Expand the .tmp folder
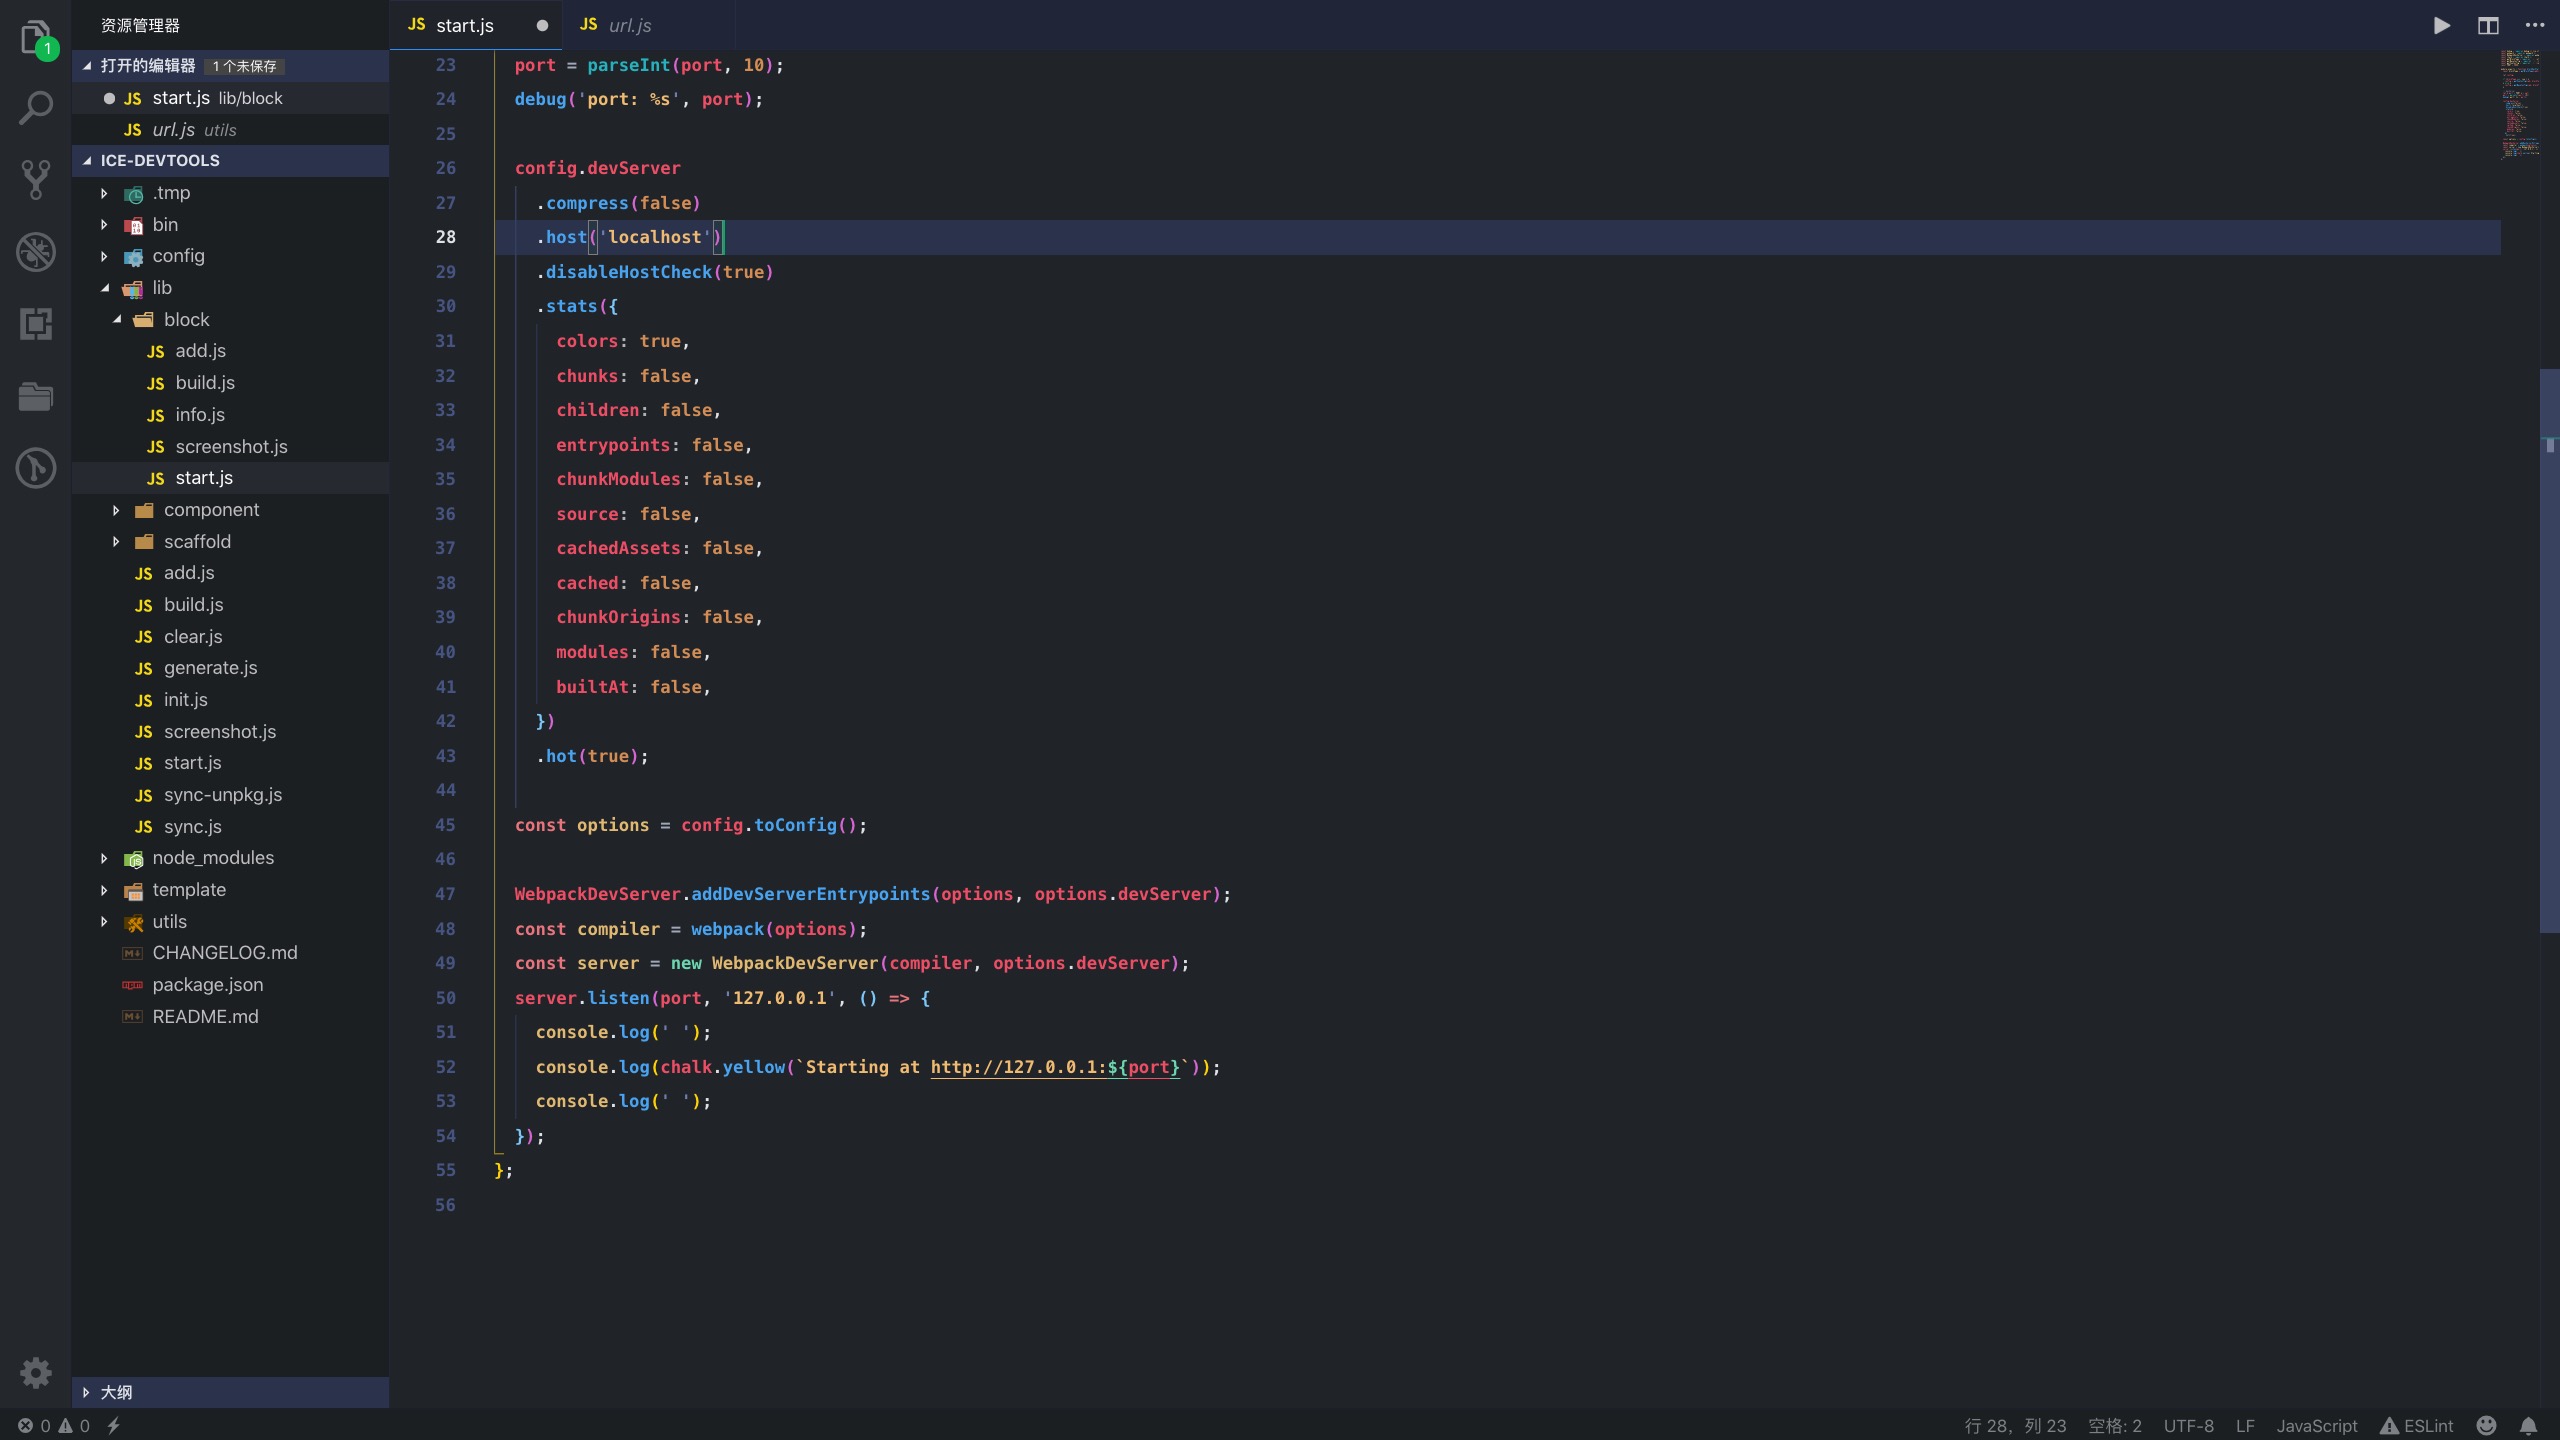The height and width of the screenshot is (1440, 2560). coord(230,192)
